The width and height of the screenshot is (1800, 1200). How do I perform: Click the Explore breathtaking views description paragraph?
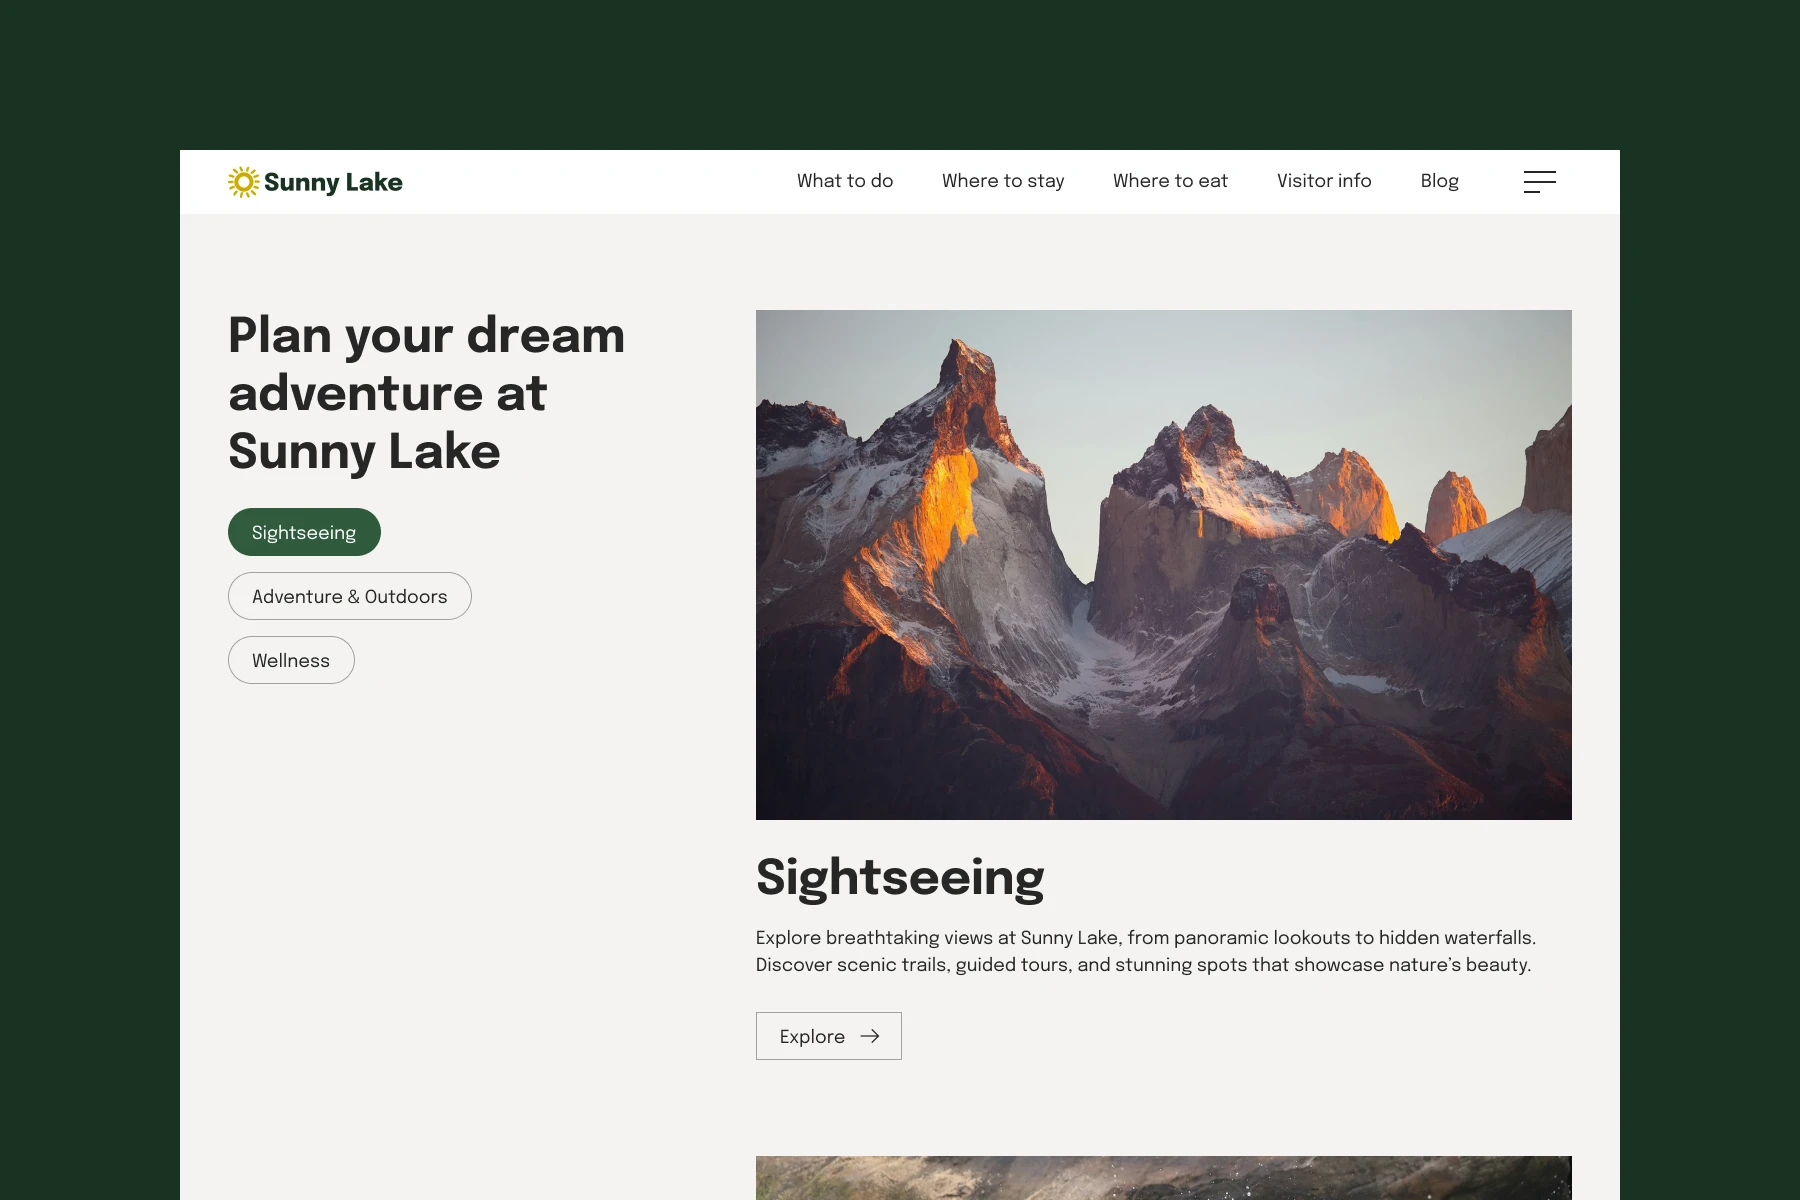pyautogui.click(x=1146, y=951)
